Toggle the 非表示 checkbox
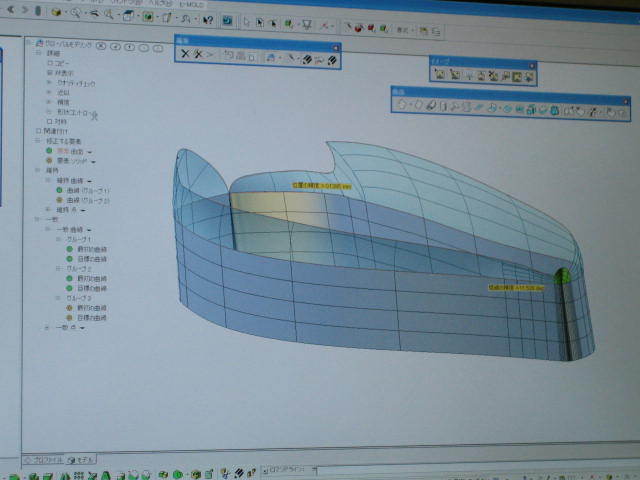This screenshot has width=640, height=480. pos(50,72)
